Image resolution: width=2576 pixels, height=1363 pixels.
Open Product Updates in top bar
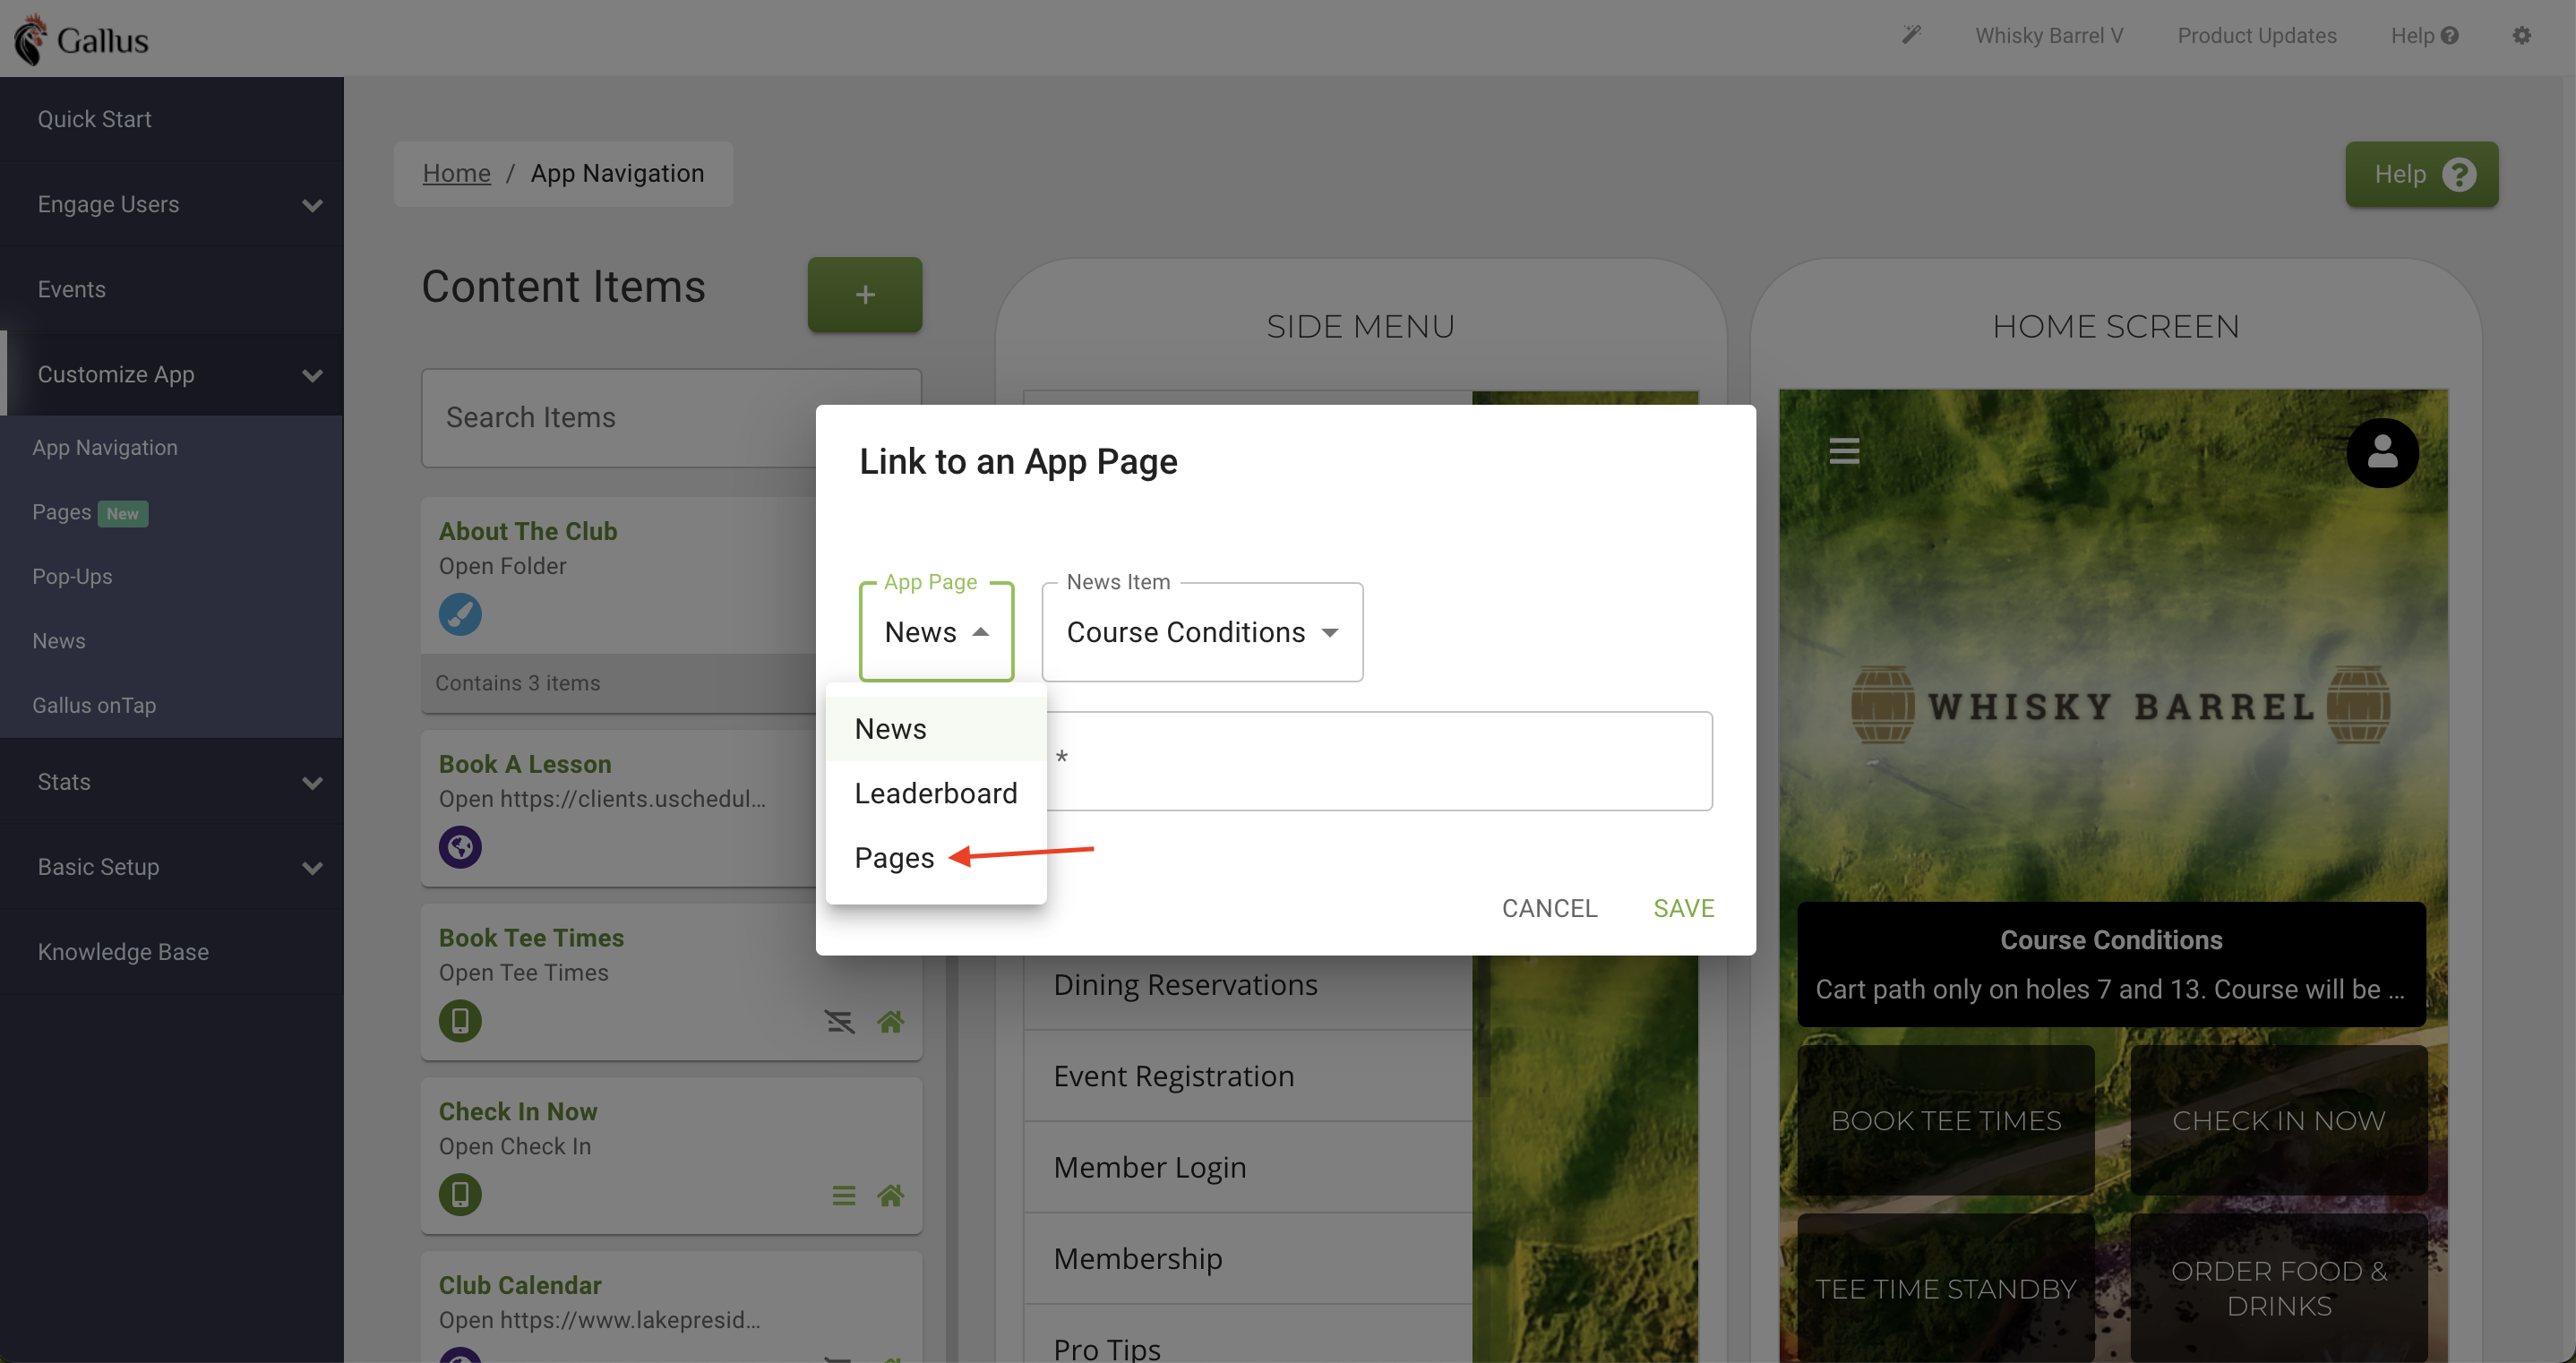tap(2256, 35)
